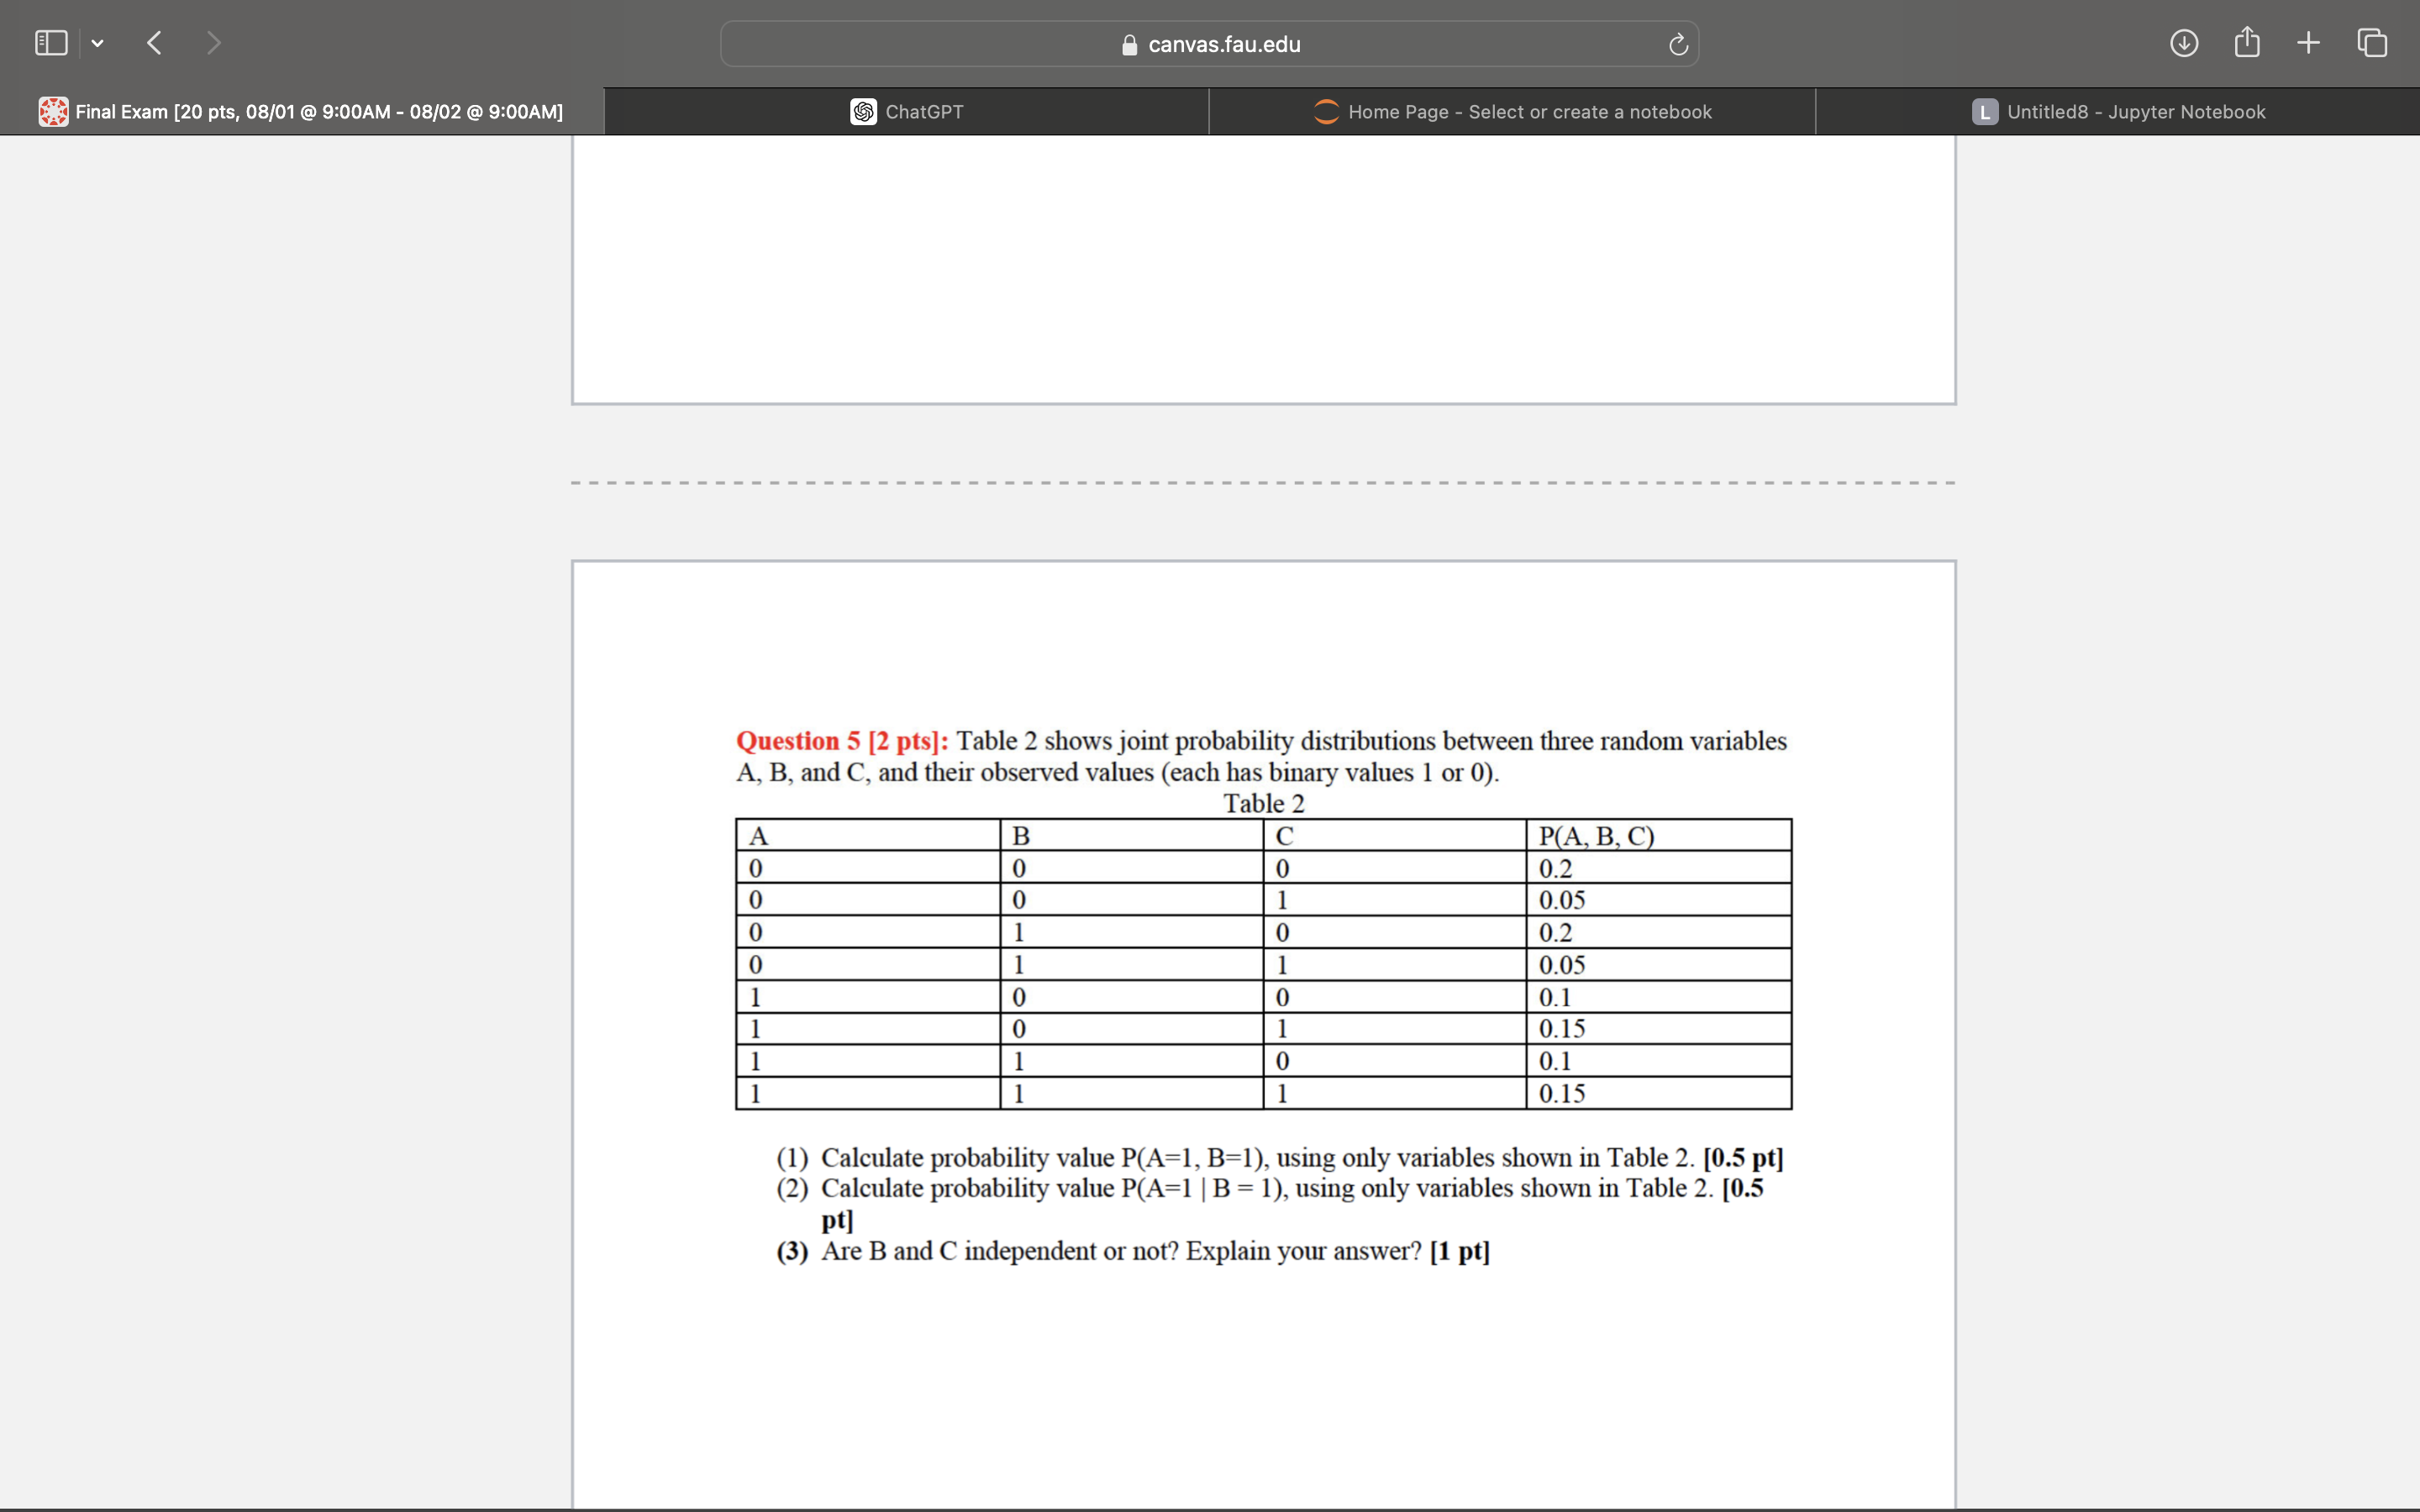Viewport: 2420px width, 1512px height.
Task: Click the 0.1 value in row 1,1,0
Action: tap(1555, 1061)
